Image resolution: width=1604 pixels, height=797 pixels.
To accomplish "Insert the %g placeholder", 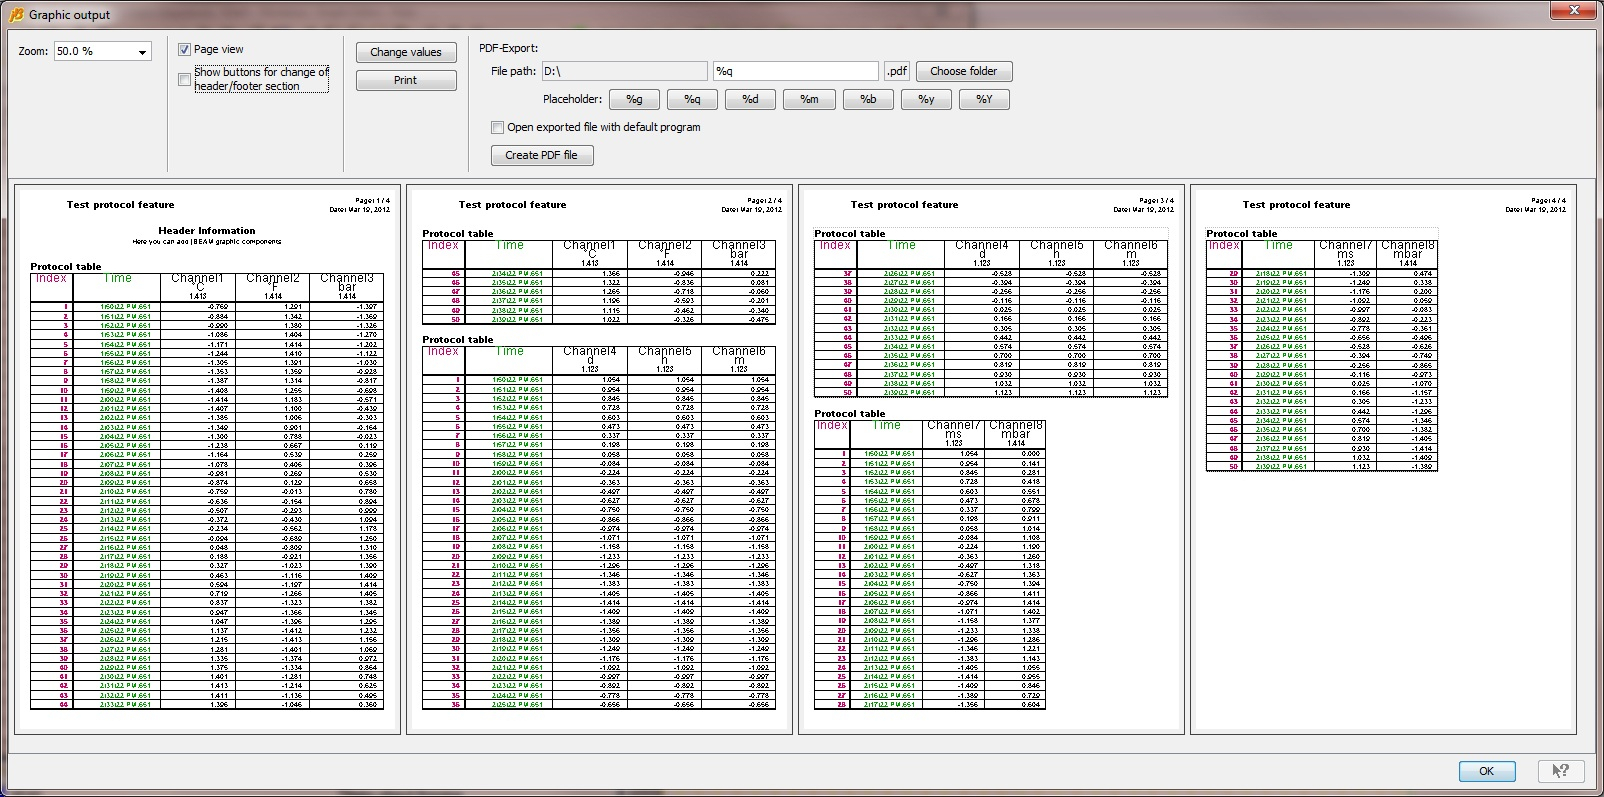I will (634, 99).
